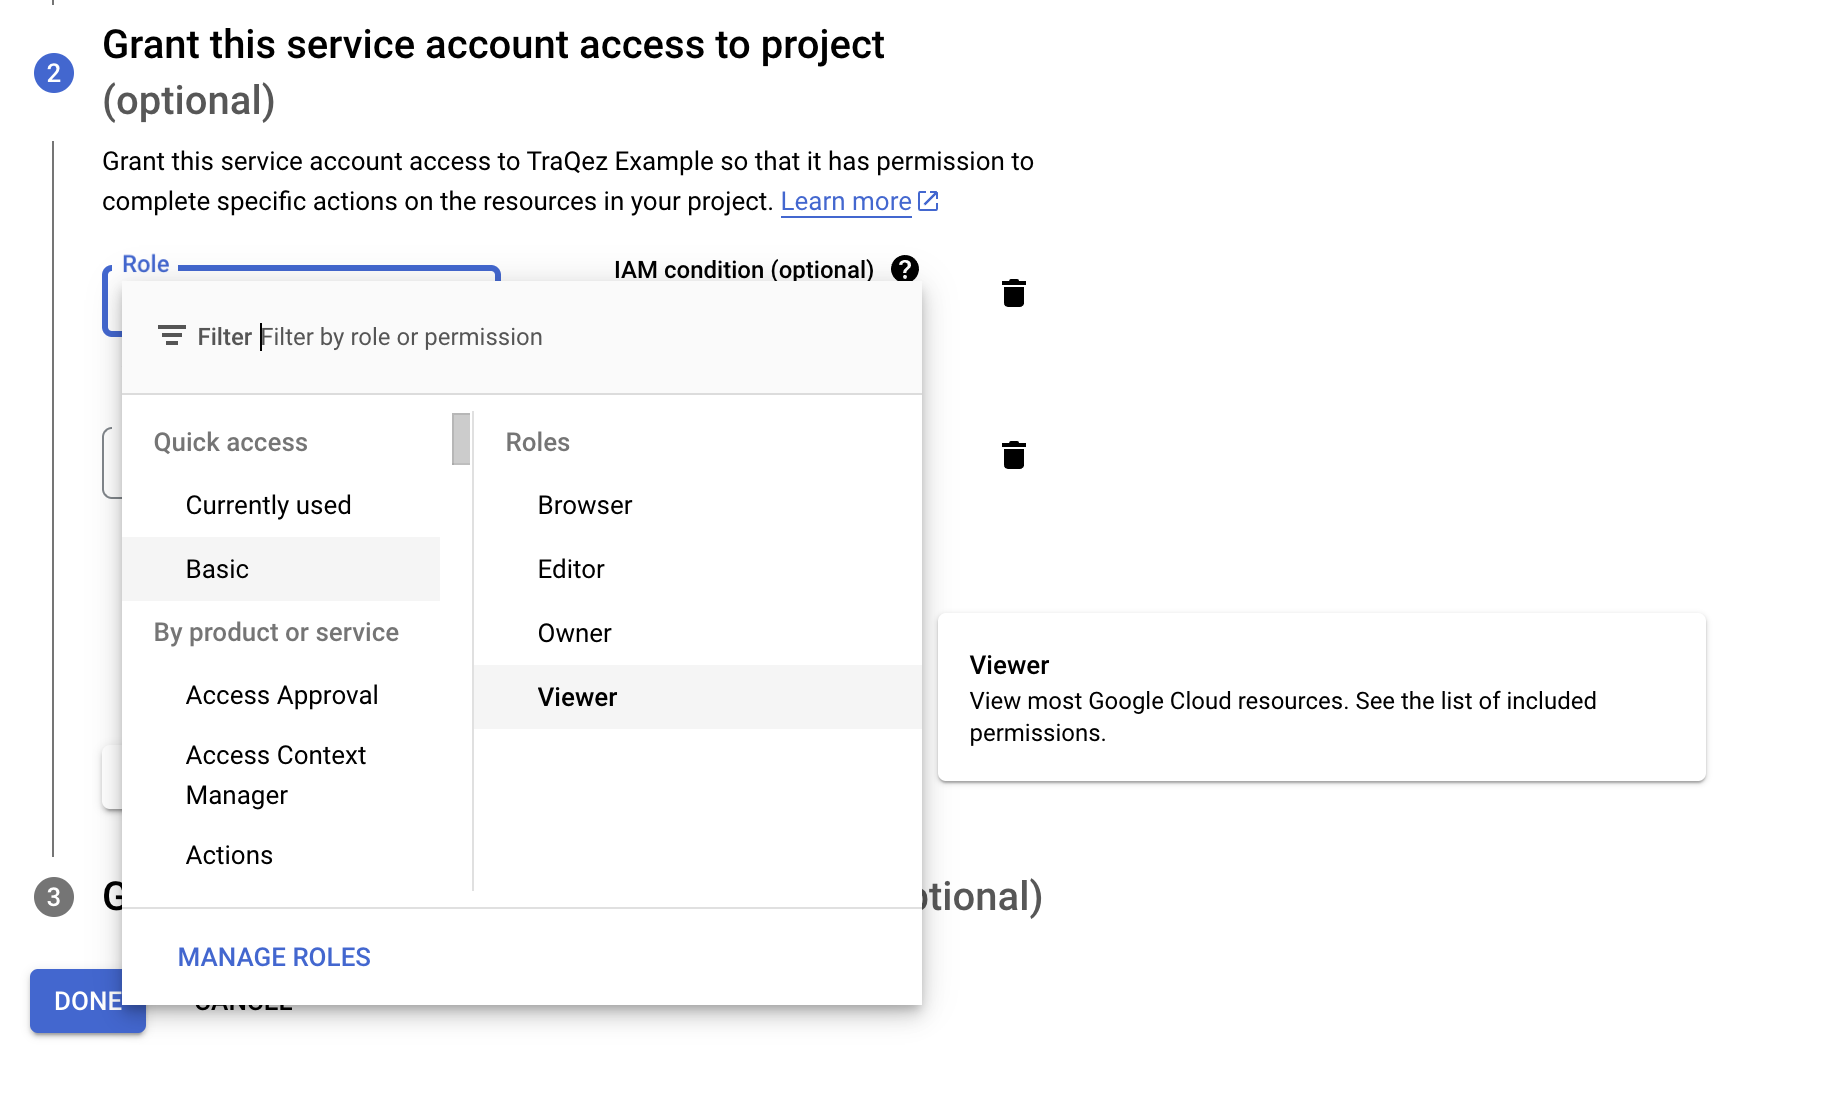
Task: Click the category list scrollbar thumb
Action: (x=461, y=439)
